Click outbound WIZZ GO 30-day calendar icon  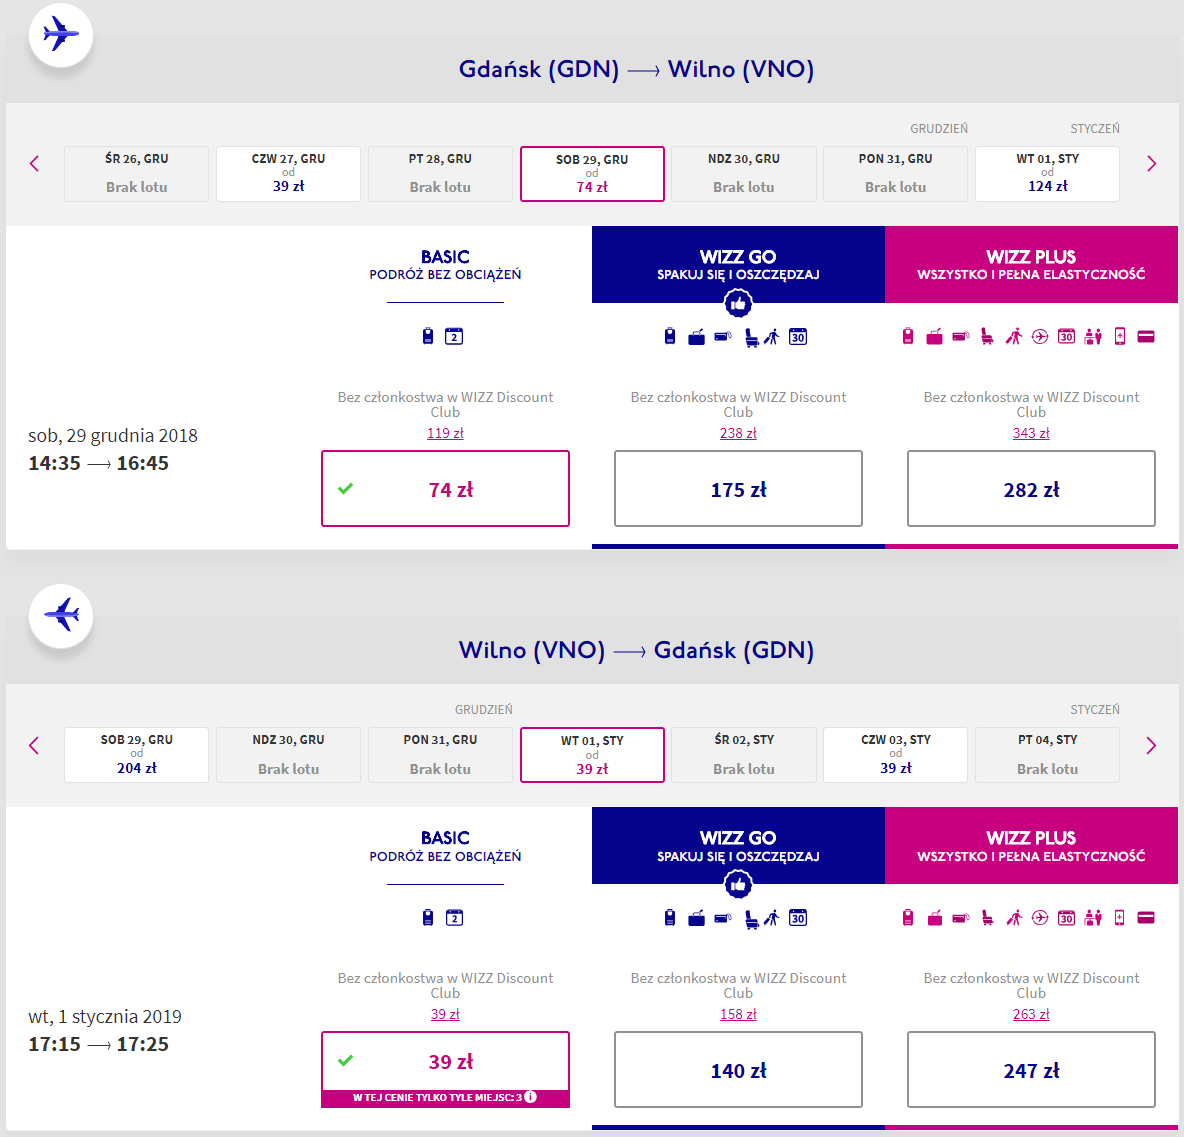pos(798,337)
